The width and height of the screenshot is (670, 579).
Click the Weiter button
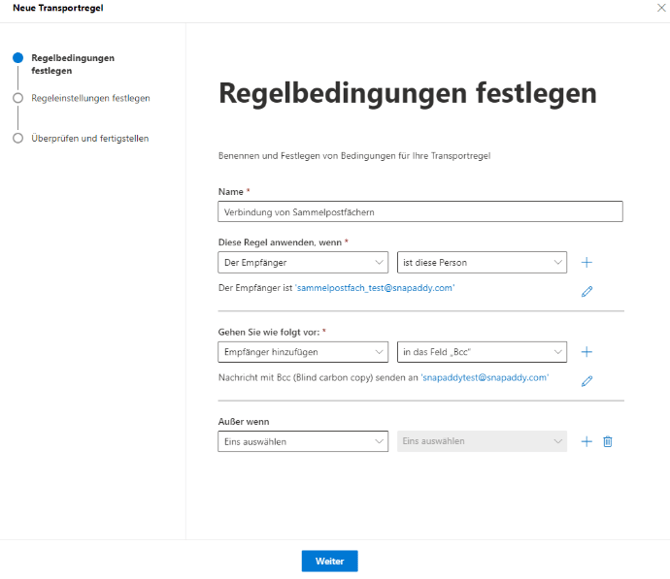click(x=329, y=561)
